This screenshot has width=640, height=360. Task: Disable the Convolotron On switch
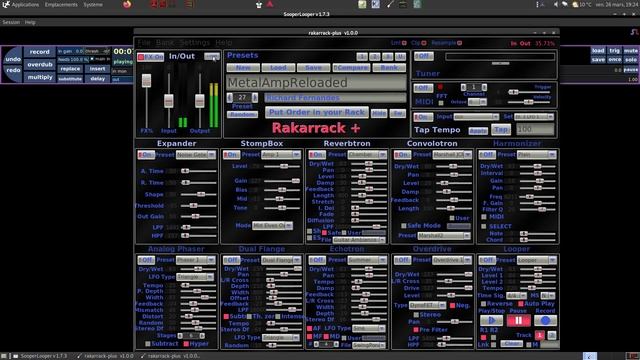tap(402, 155)
